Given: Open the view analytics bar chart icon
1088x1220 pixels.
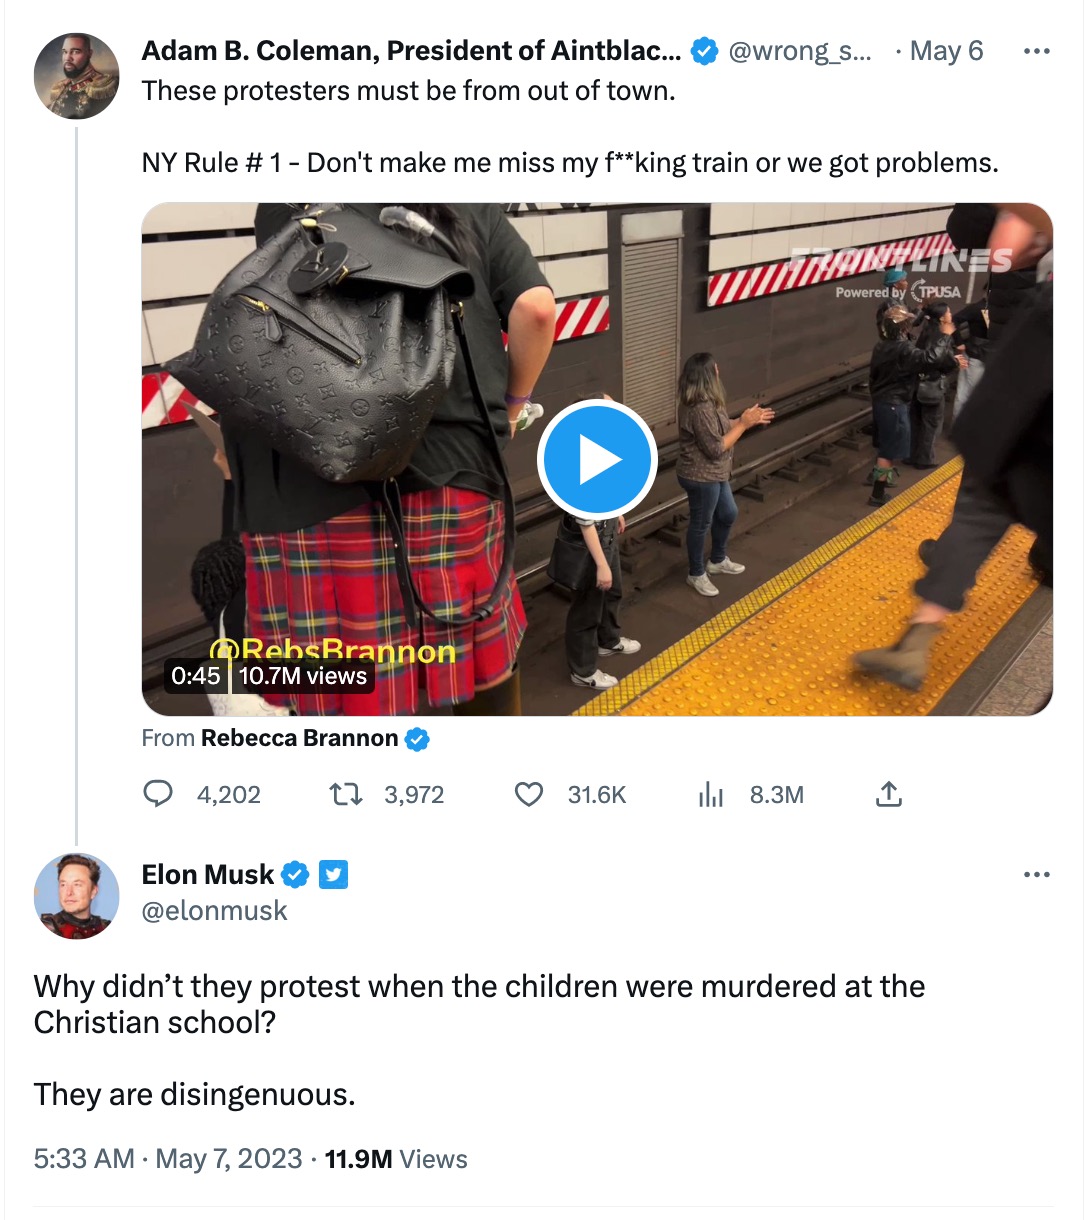Looking at the screenshot, I should 711,794.
